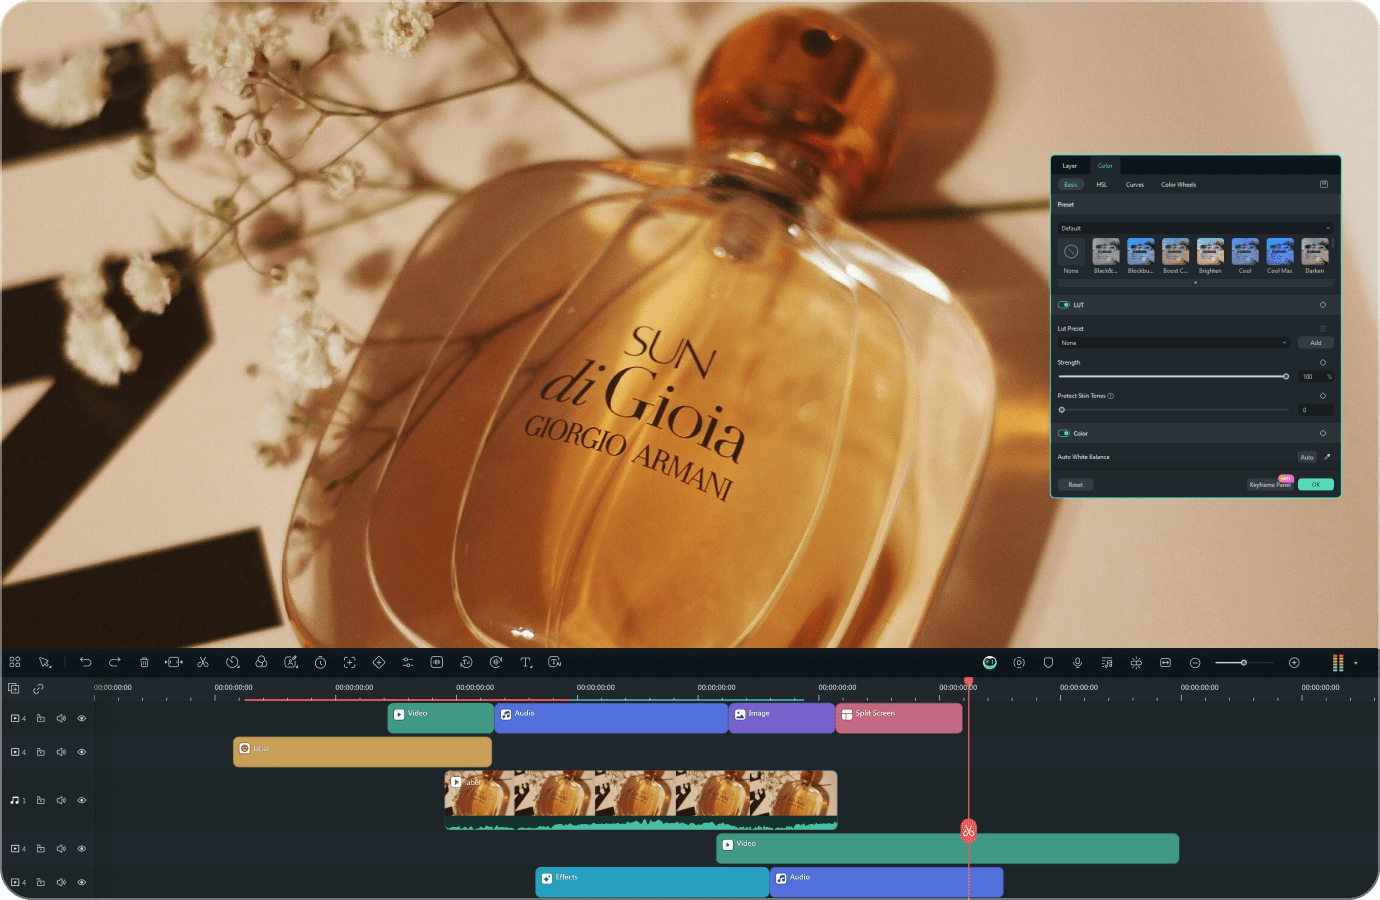Open the Lut Preset None dropdown
The width and height of the screenshot is (1380, 900).
(x=1174, y=343)
